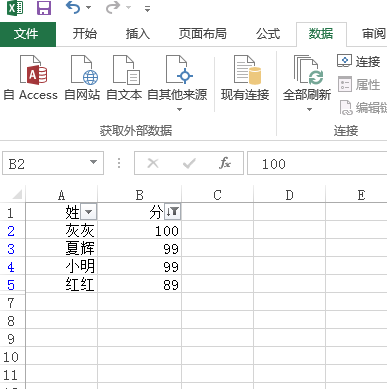This screenshot has width=387, height=389.
Task: Undo the last action
Action: coord(73,7)
